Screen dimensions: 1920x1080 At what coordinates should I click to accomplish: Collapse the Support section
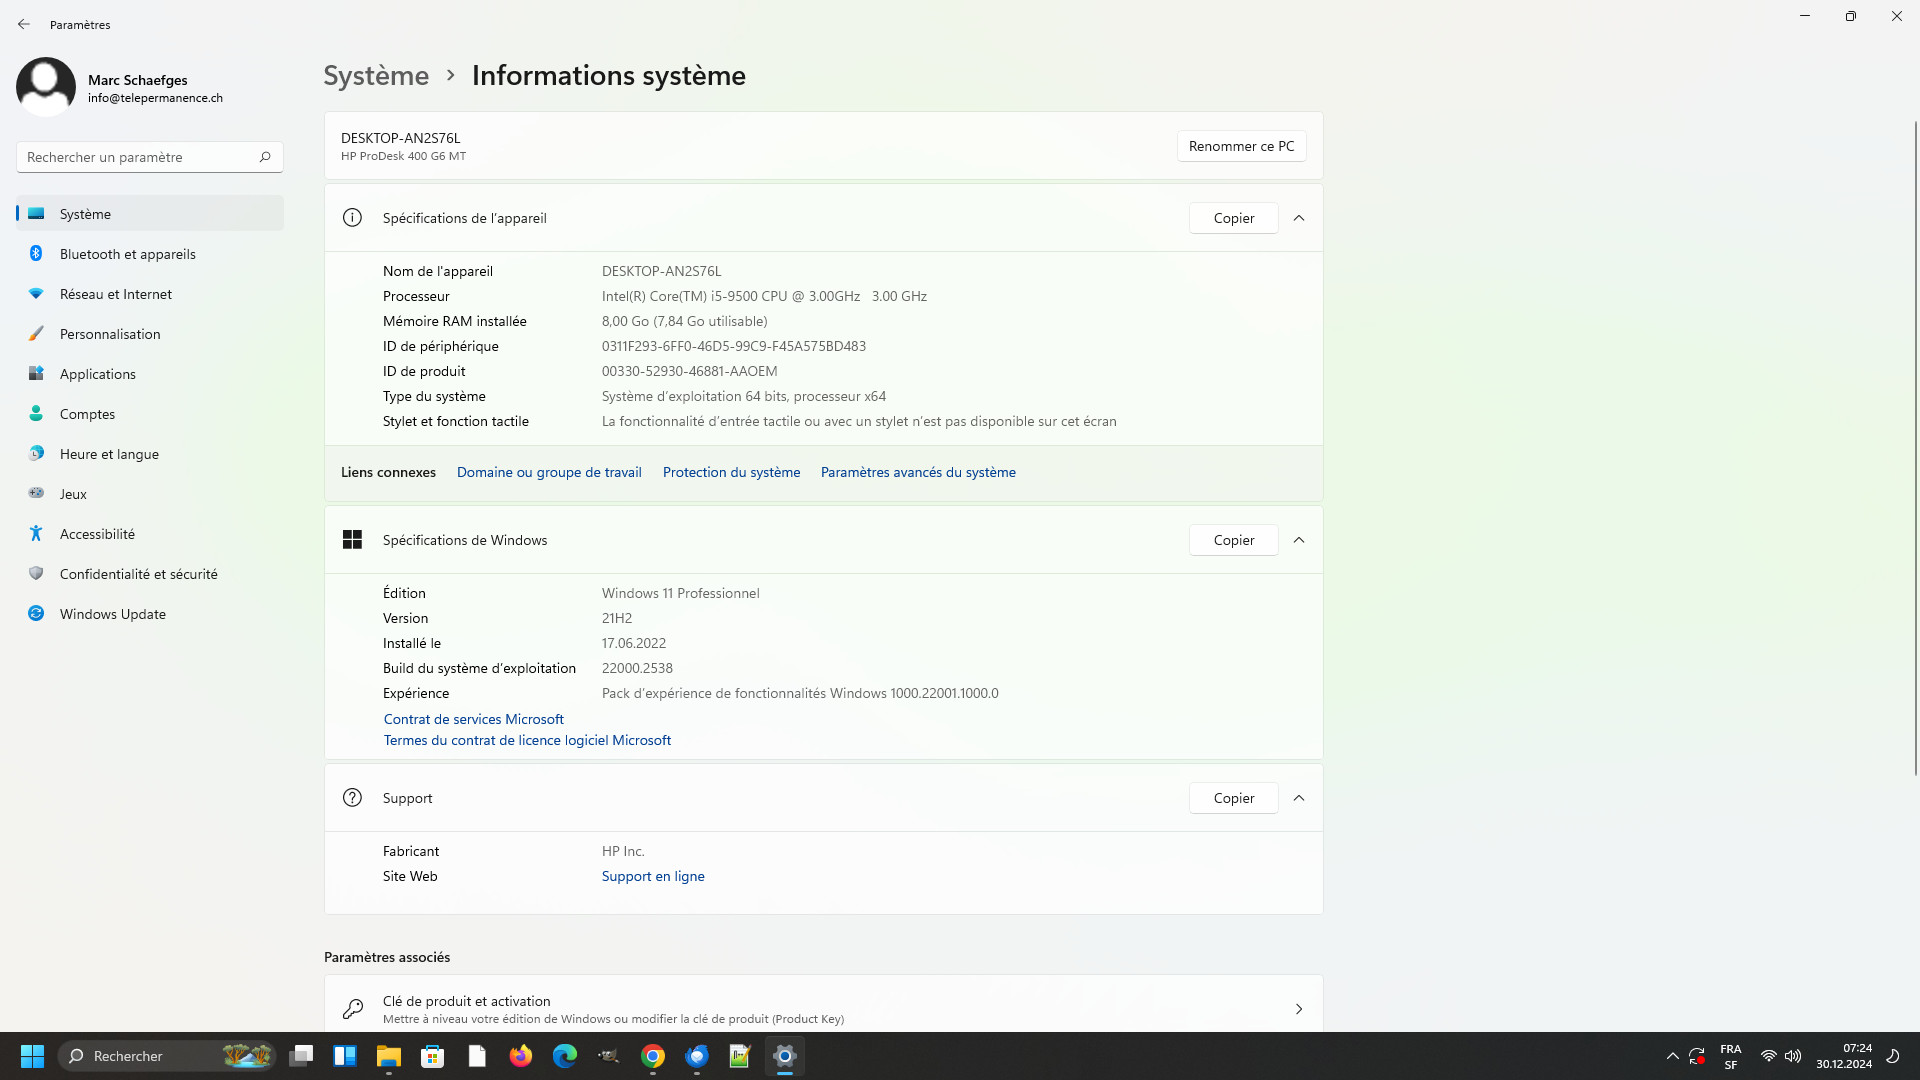(1299, 798)
